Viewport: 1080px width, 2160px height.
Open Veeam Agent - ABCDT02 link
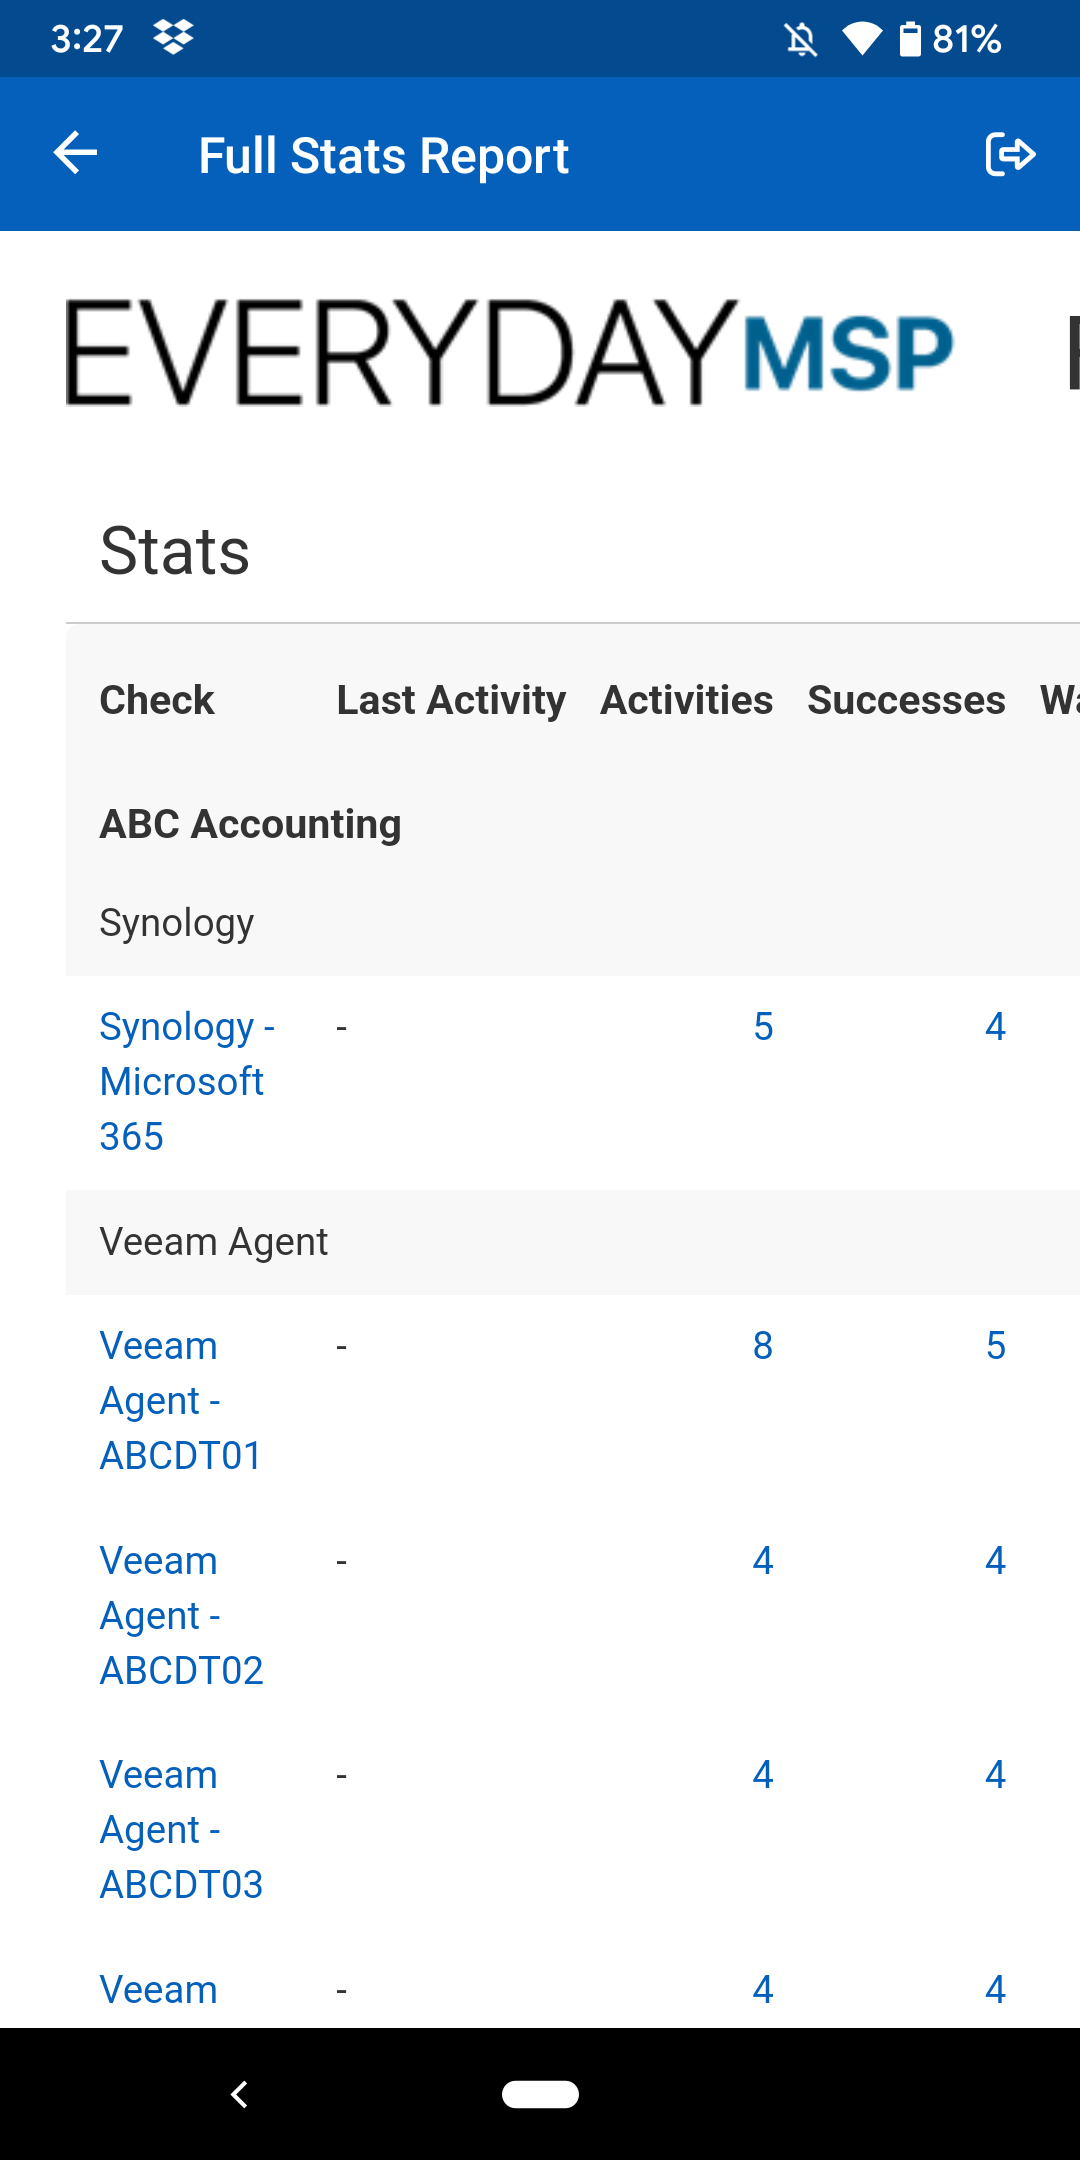(x=180, y=1615)
